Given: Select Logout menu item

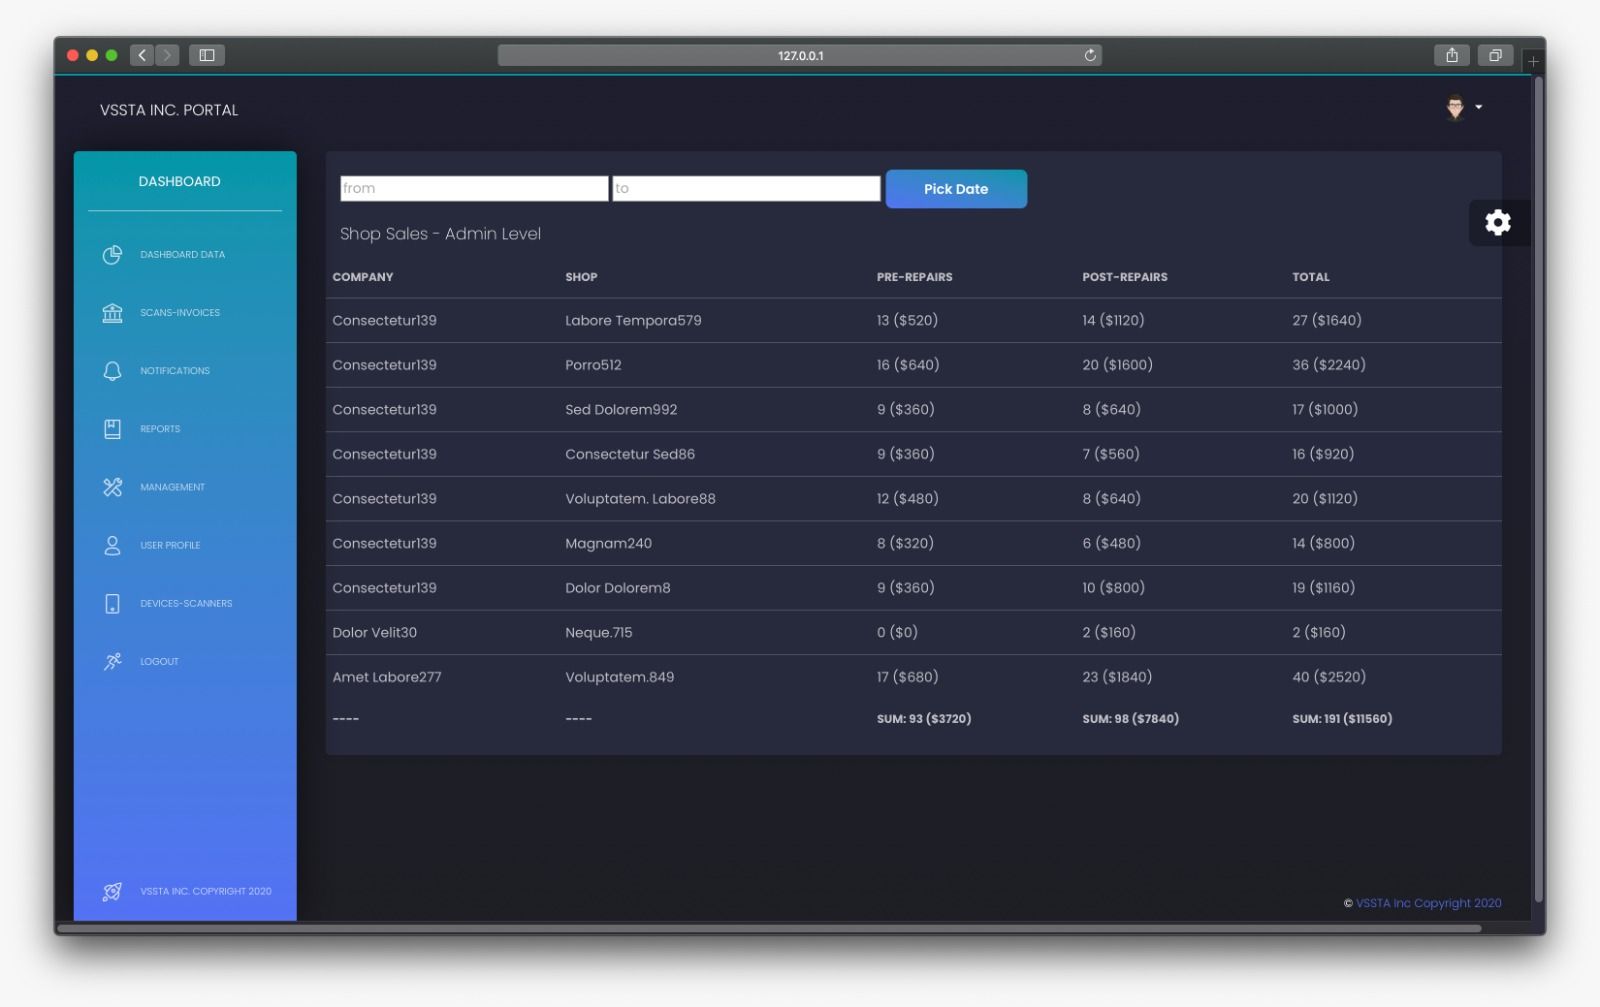Looking at the screenshot, I should (159, 662).
